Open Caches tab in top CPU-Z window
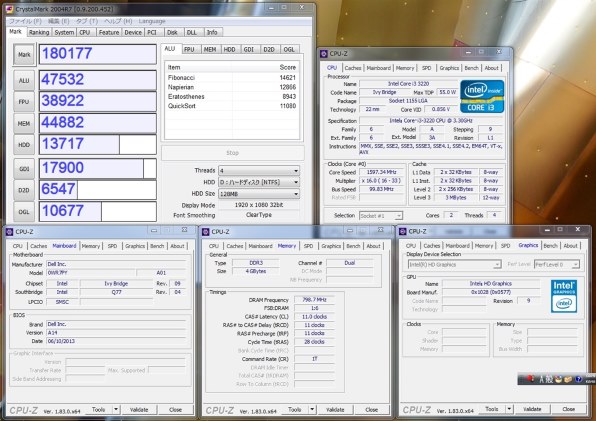Screen dimensions: 596x421 pos(353,68)
